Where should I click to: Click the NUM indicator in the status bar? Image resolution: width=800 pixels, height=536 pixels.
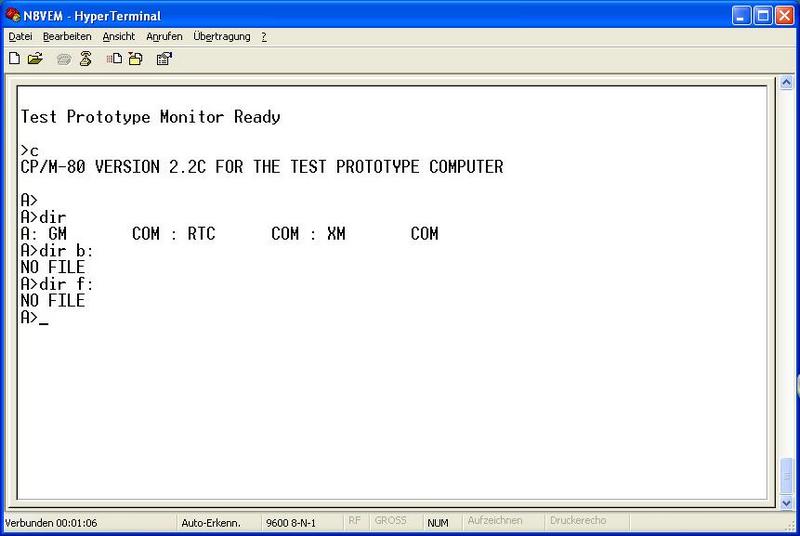[x=437, y=522]
